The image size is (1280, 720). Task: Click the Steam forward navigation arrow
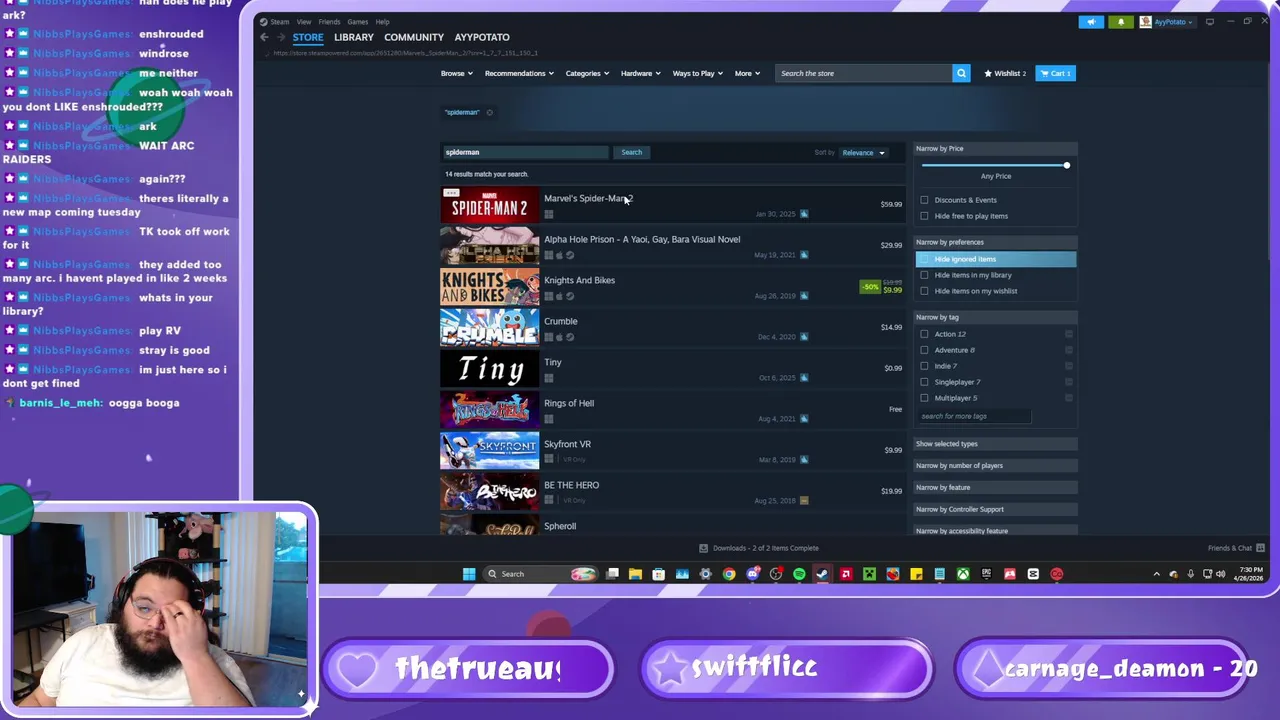(x=281, y=37)
